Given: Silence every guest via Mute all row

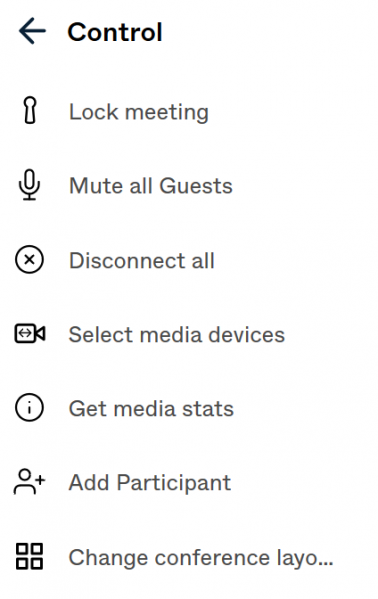Looking at the screenshot, I should point(189,186).
